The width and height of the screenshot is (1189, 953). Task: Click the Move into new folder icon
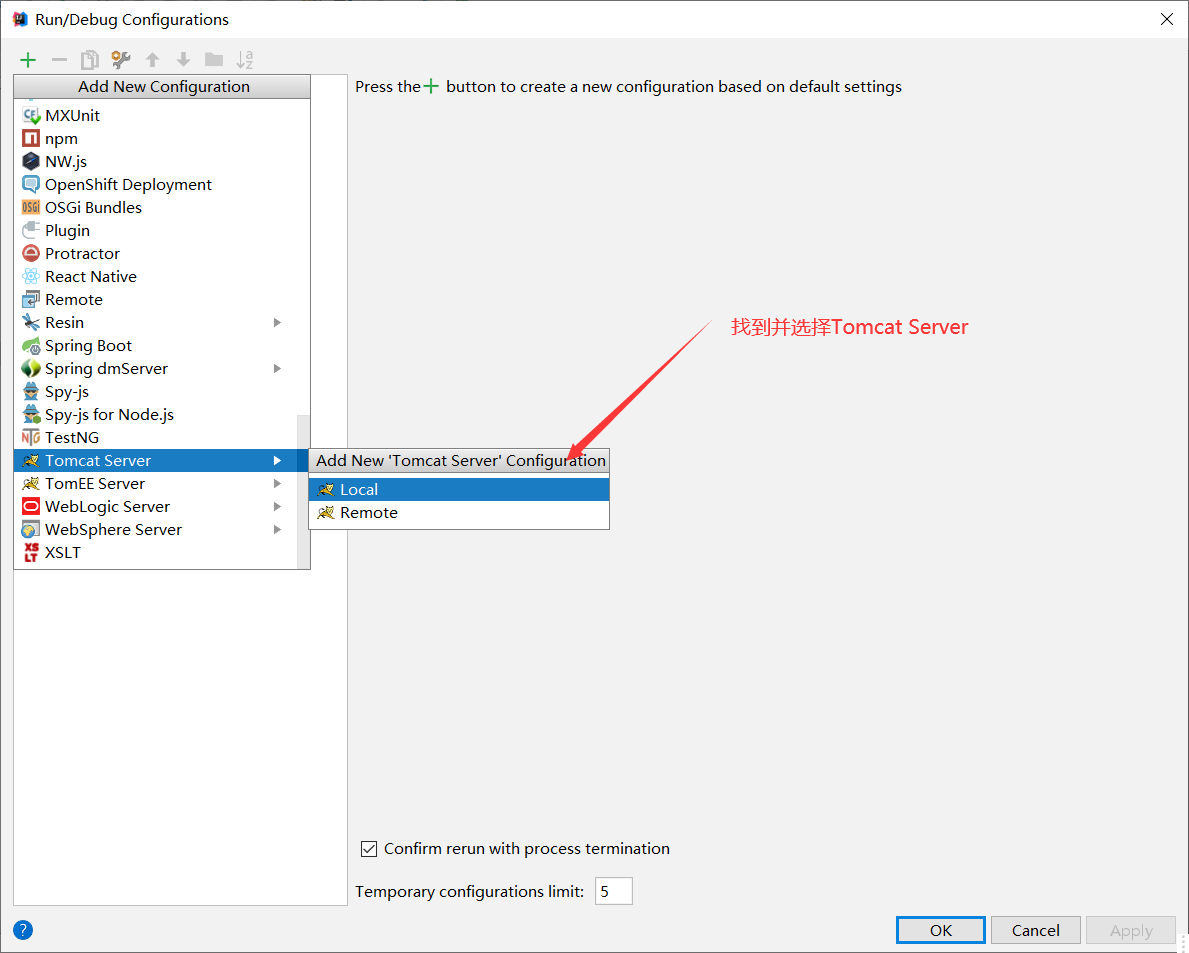click(214, 60)
